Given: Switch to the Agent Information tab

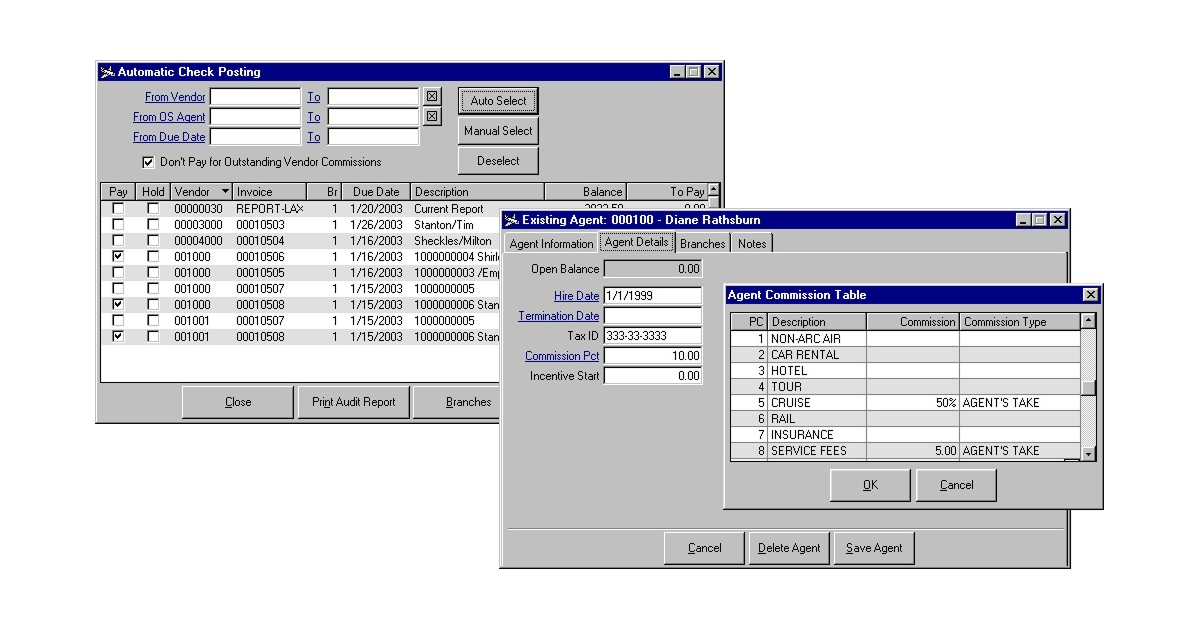Looking at the screenshot, I should point(551,244).
